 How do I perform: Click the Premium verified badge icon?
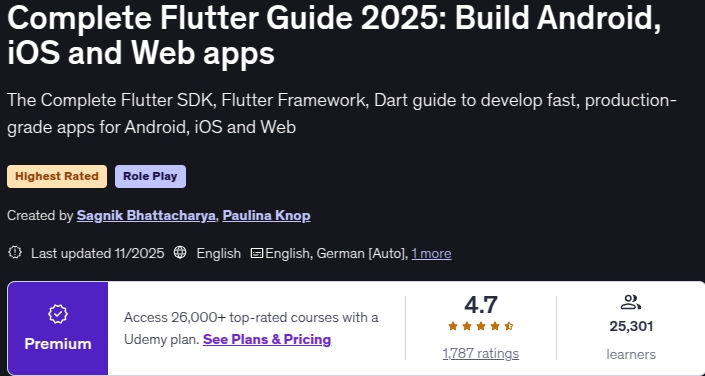click(58, 314)
